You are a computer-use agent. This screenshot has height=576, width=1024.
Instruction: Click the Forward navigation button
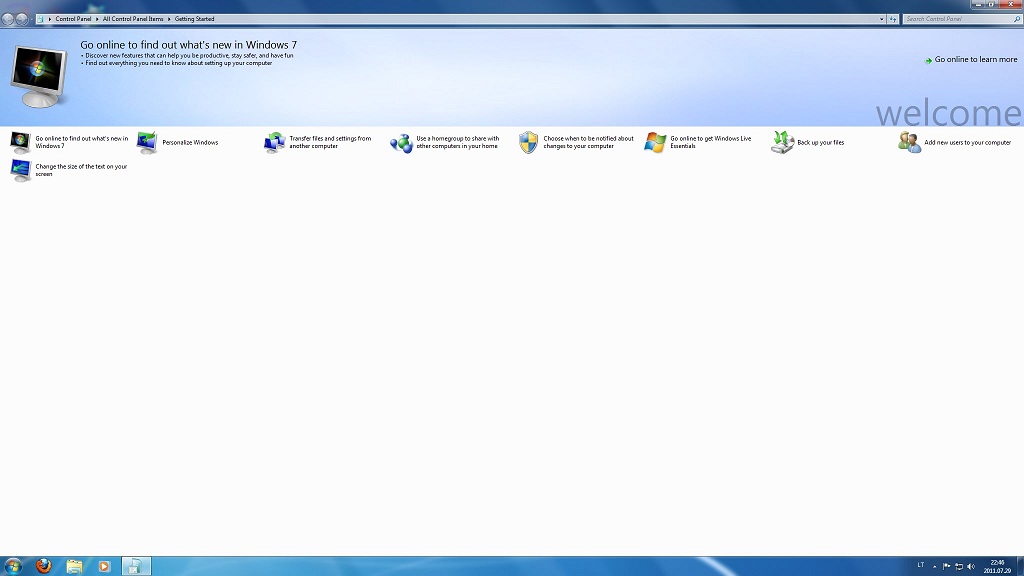(22, 19)
